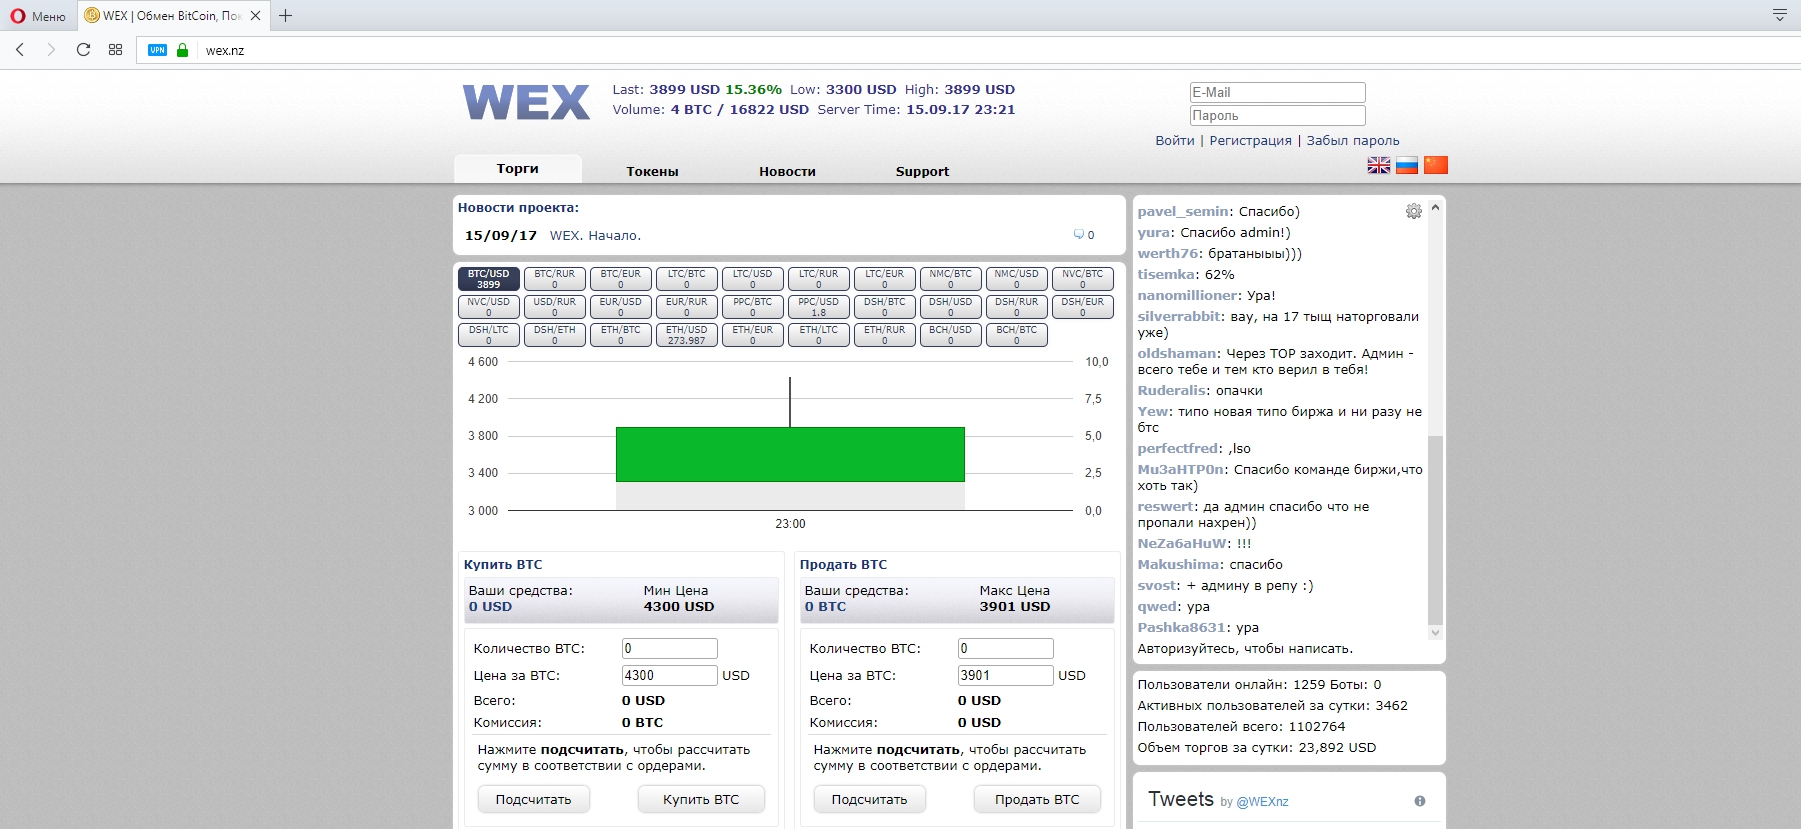Click the Войти login link

tap(1175, 141)
